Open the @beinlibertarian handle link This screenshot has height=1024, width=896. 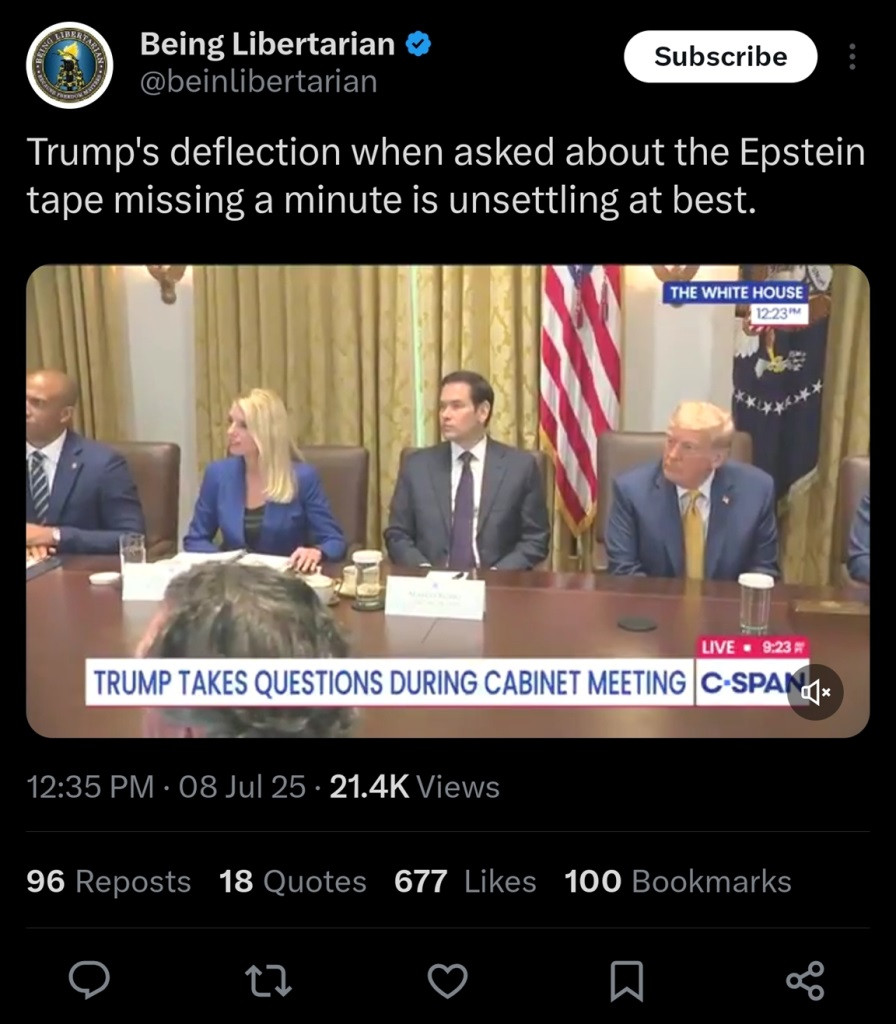pos(258,81)
